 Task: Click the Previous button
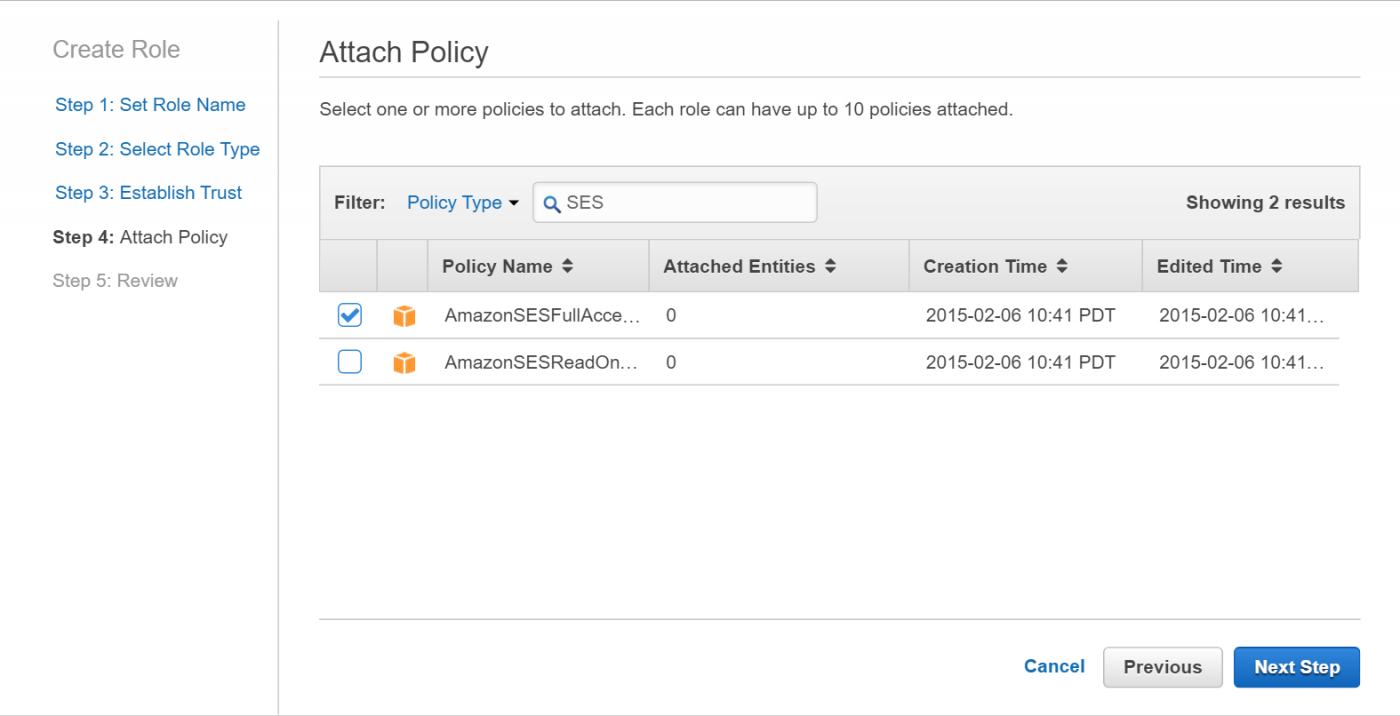[x=1163, y=667]
